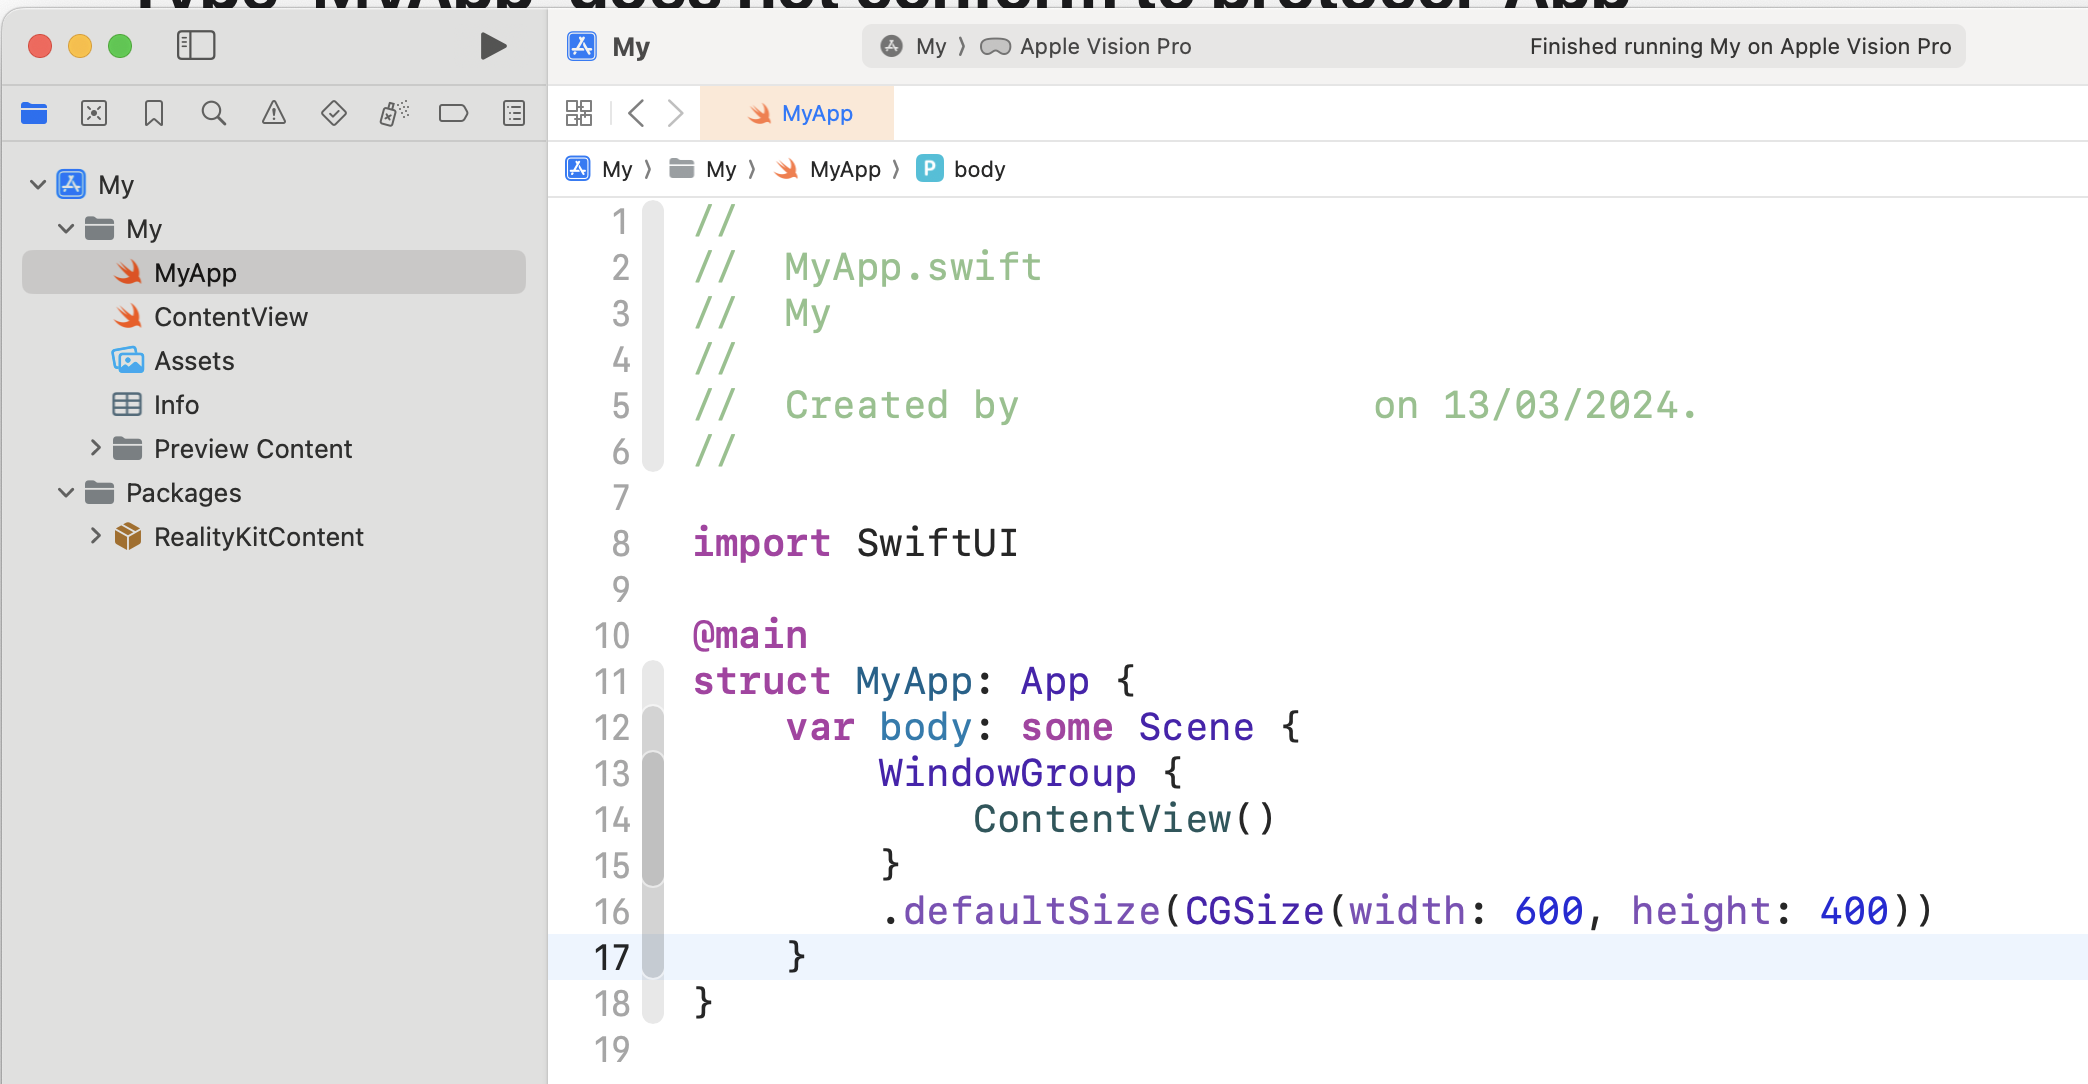Fold code ribbon beside line 13
Screen dimensions: 2088x1084
tap(653, 773)
